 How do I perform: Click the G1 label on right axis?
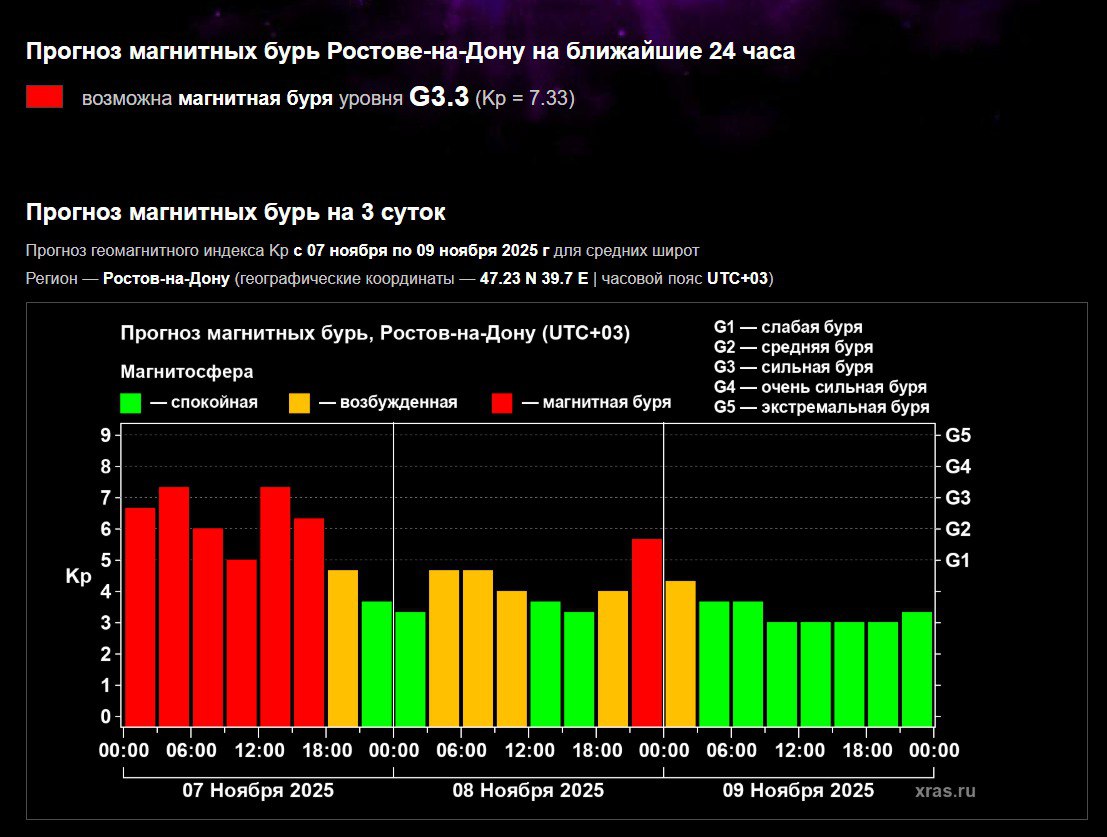[958, 561]
